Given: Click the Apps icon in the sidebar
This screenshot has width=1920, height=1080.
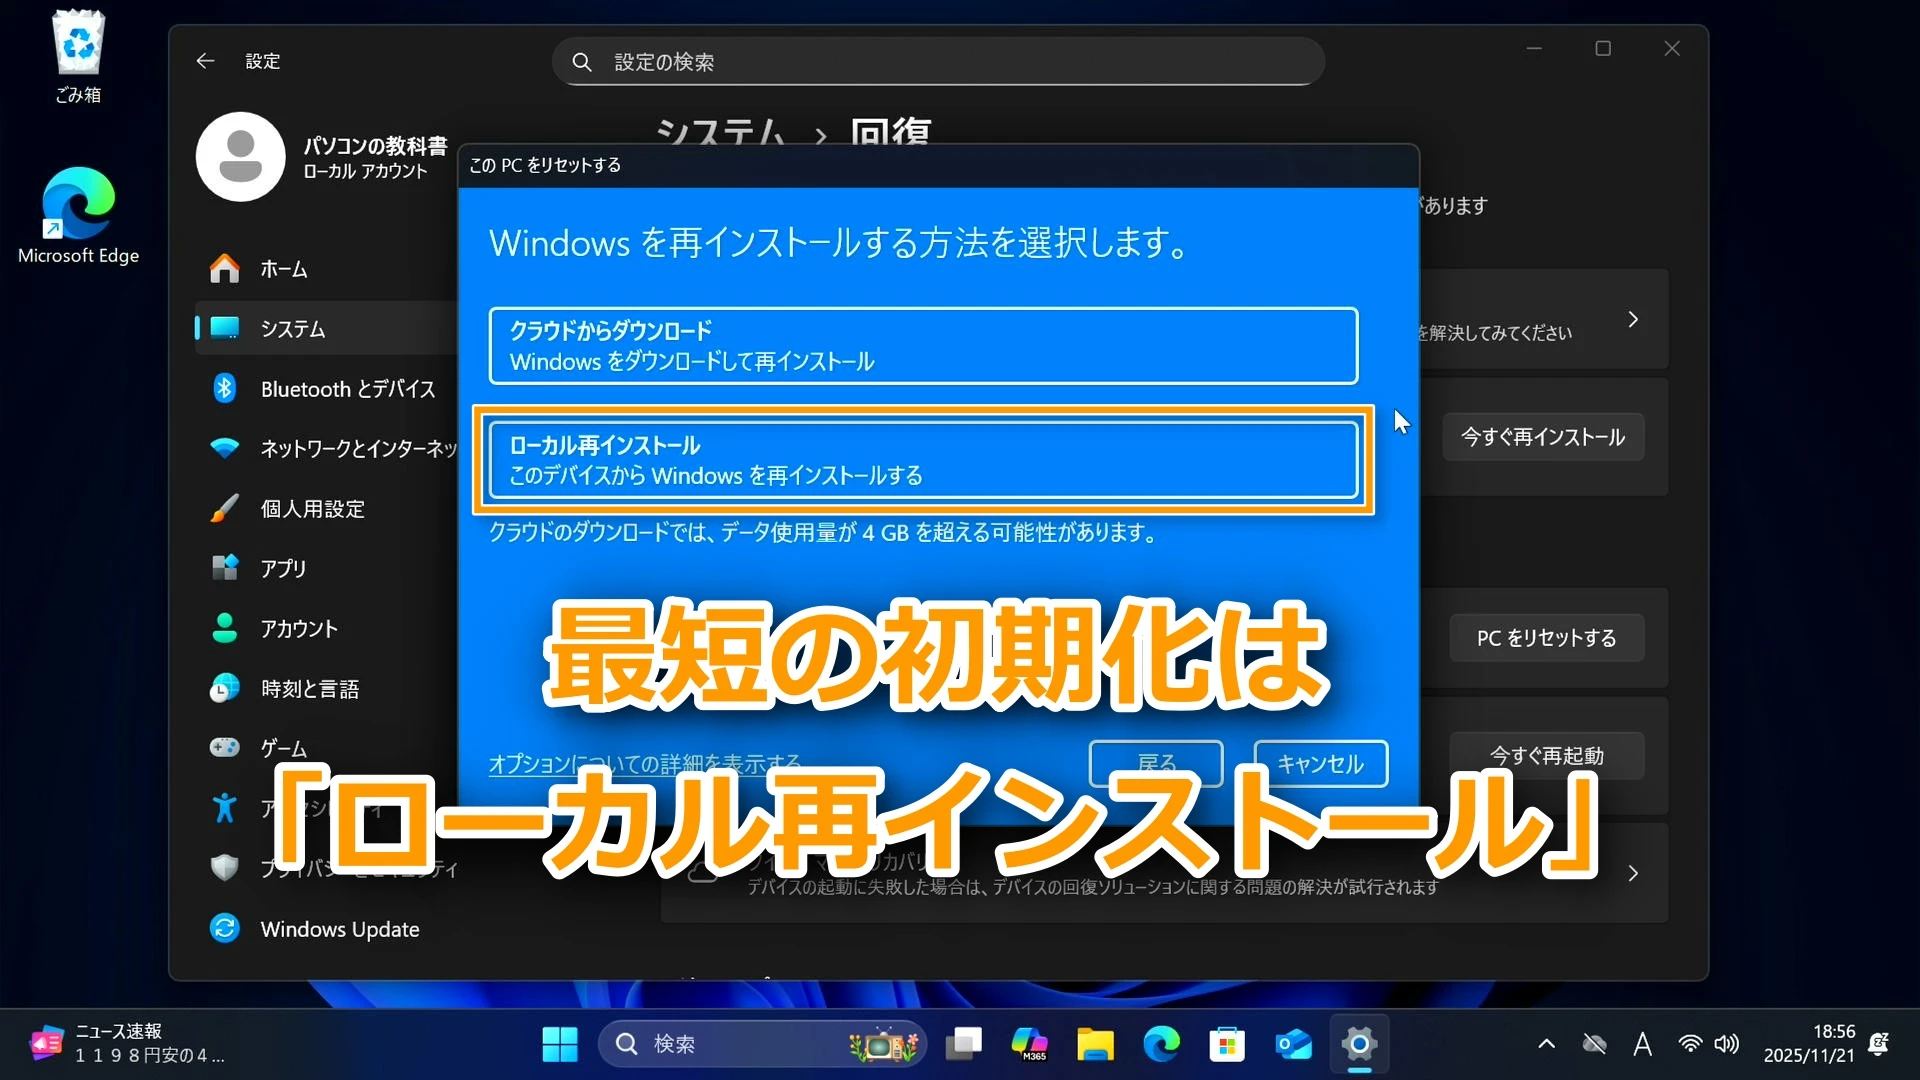Looking at the screenshot, I should pos(225,568).
